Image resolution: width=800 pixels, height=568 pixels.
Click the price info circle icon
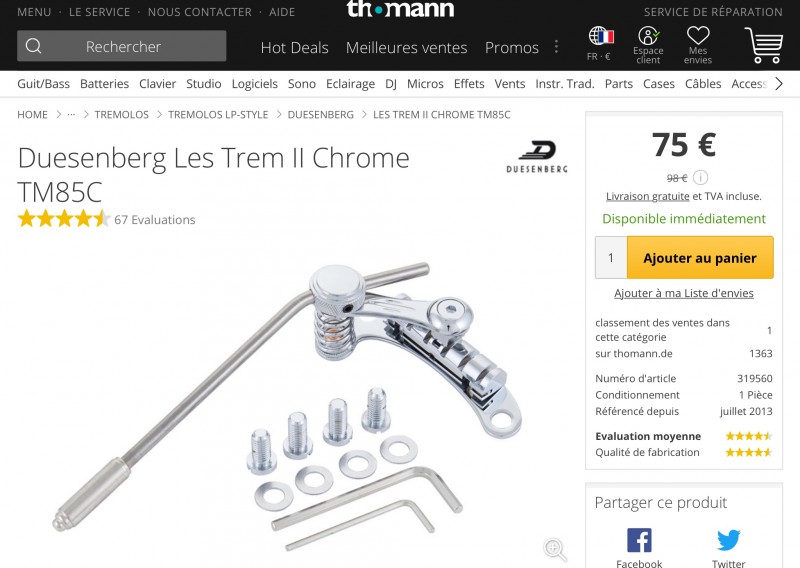point(701,178)
